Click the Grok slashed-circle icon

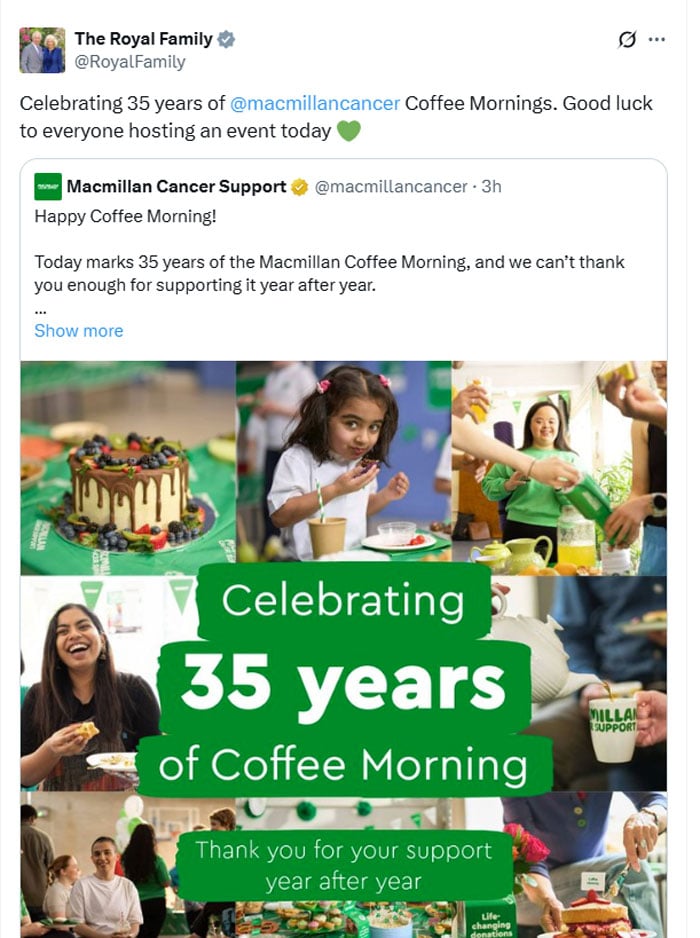[627, 40]
